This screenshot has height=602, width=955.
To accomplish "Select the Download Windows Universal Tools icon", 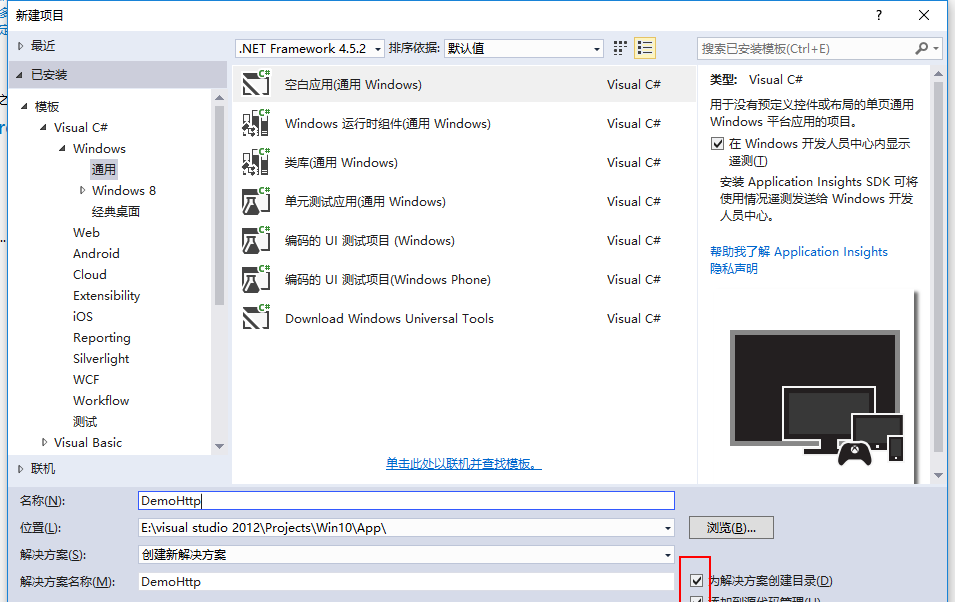I will 256,317.
